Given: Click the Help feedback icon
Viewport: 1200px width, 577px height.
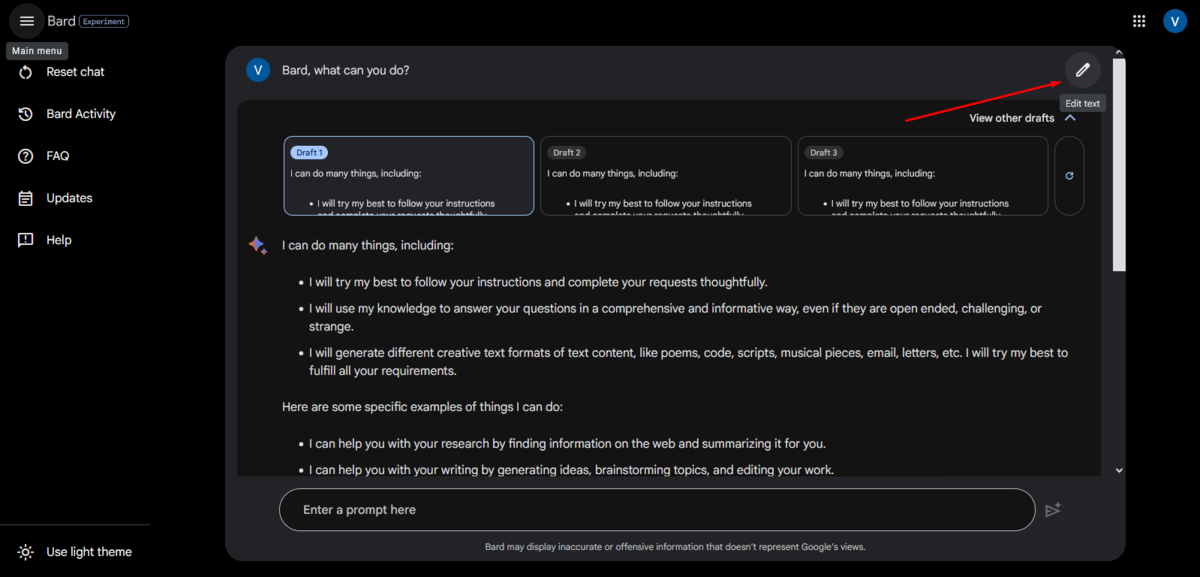Looking at the screenshot, I should (x=26, y=240).
